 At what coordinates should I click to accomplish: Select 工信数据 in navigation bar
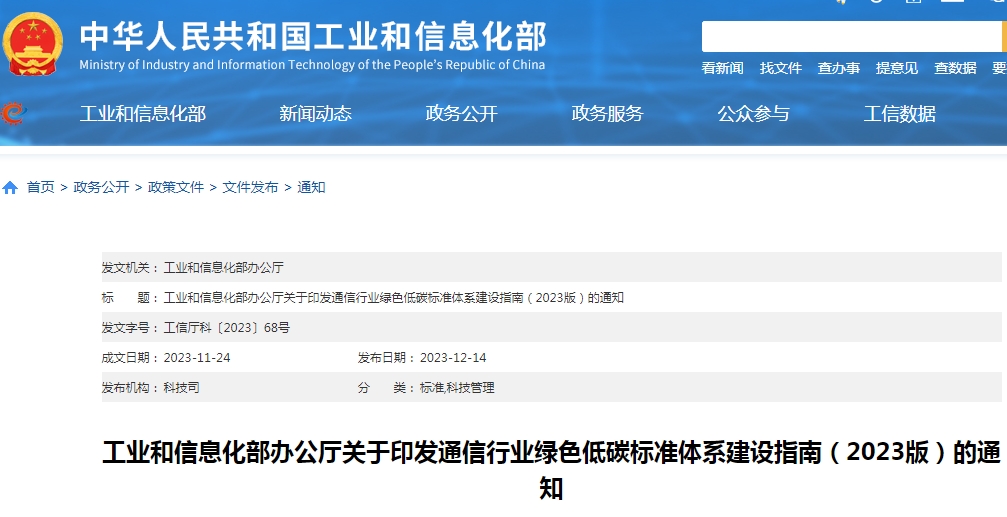coord(899,114)
